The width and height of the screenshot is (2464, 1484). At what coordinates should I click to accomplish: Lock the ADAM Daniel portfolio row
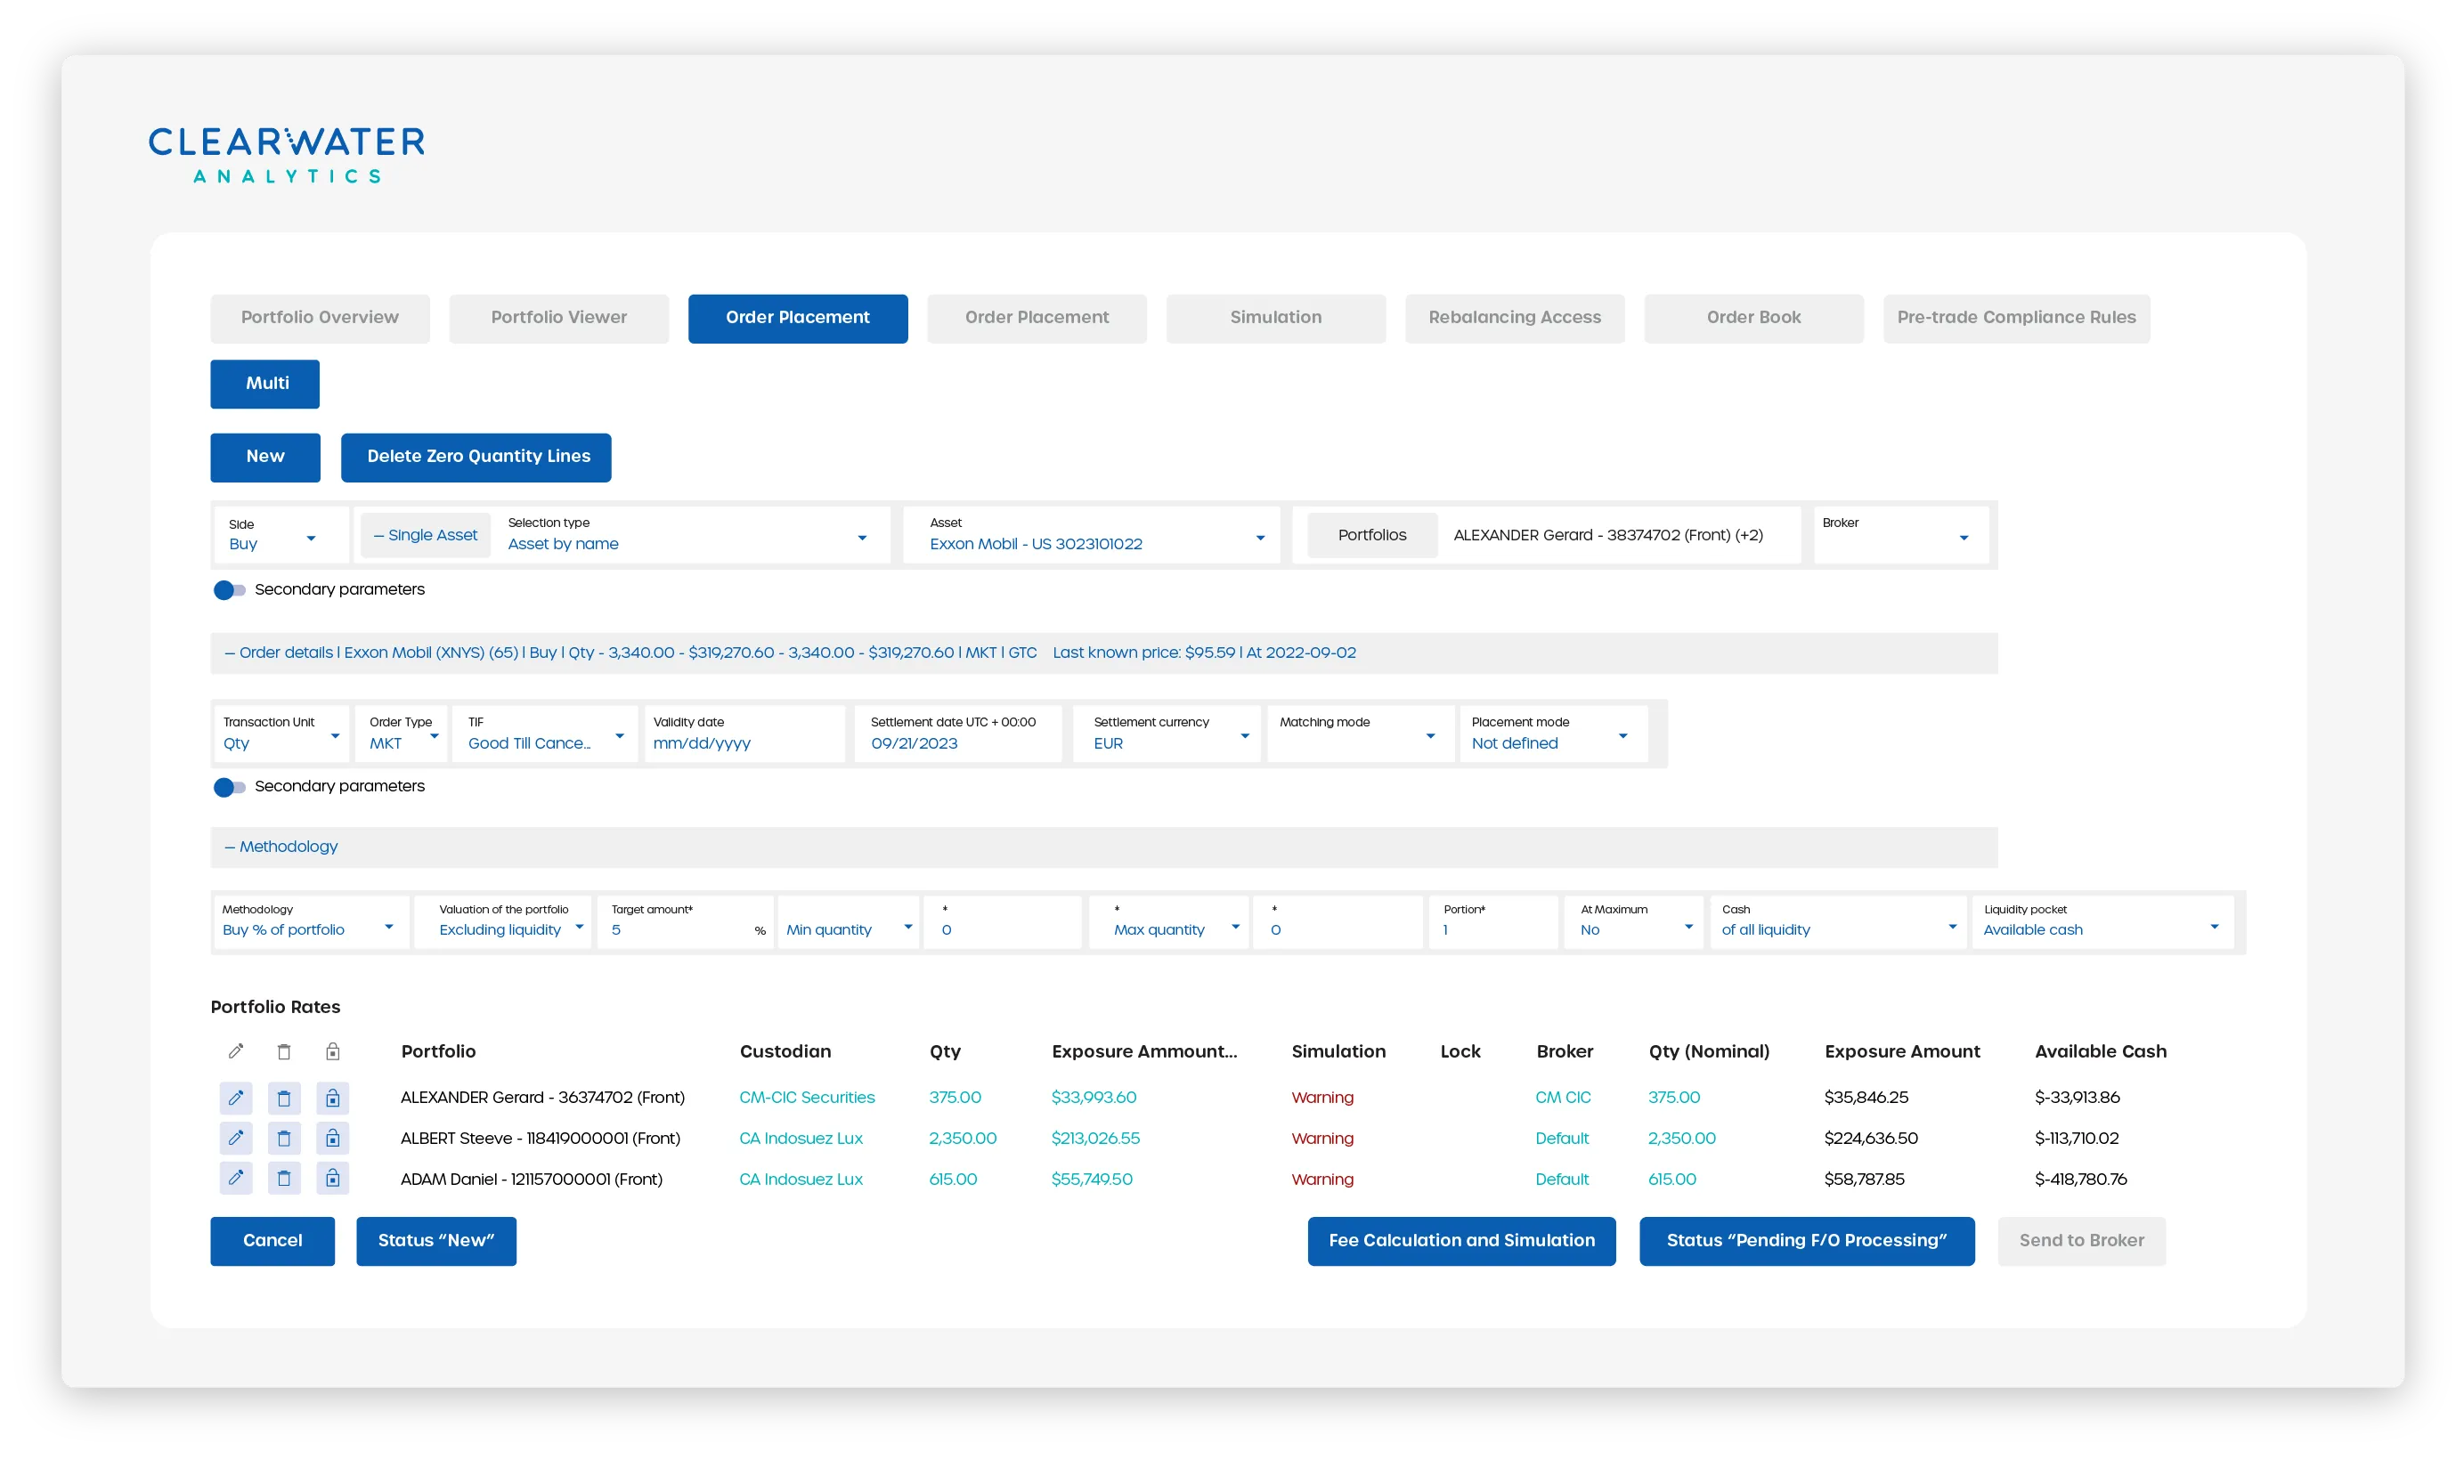click(x=333, y=1179)
